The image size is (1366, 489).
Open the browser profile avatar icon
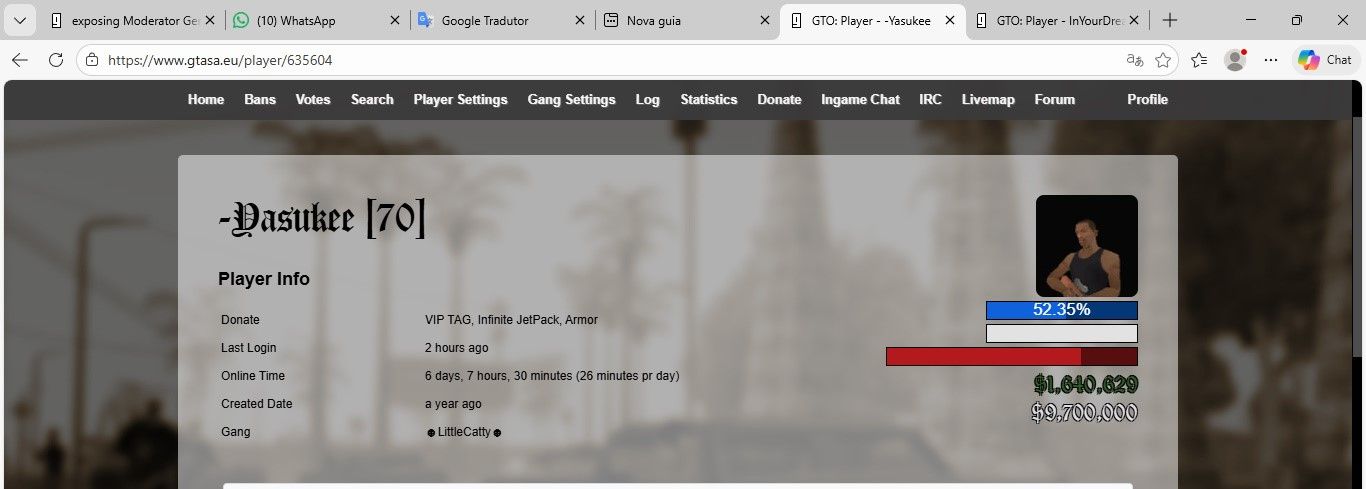pos(1235,60)
